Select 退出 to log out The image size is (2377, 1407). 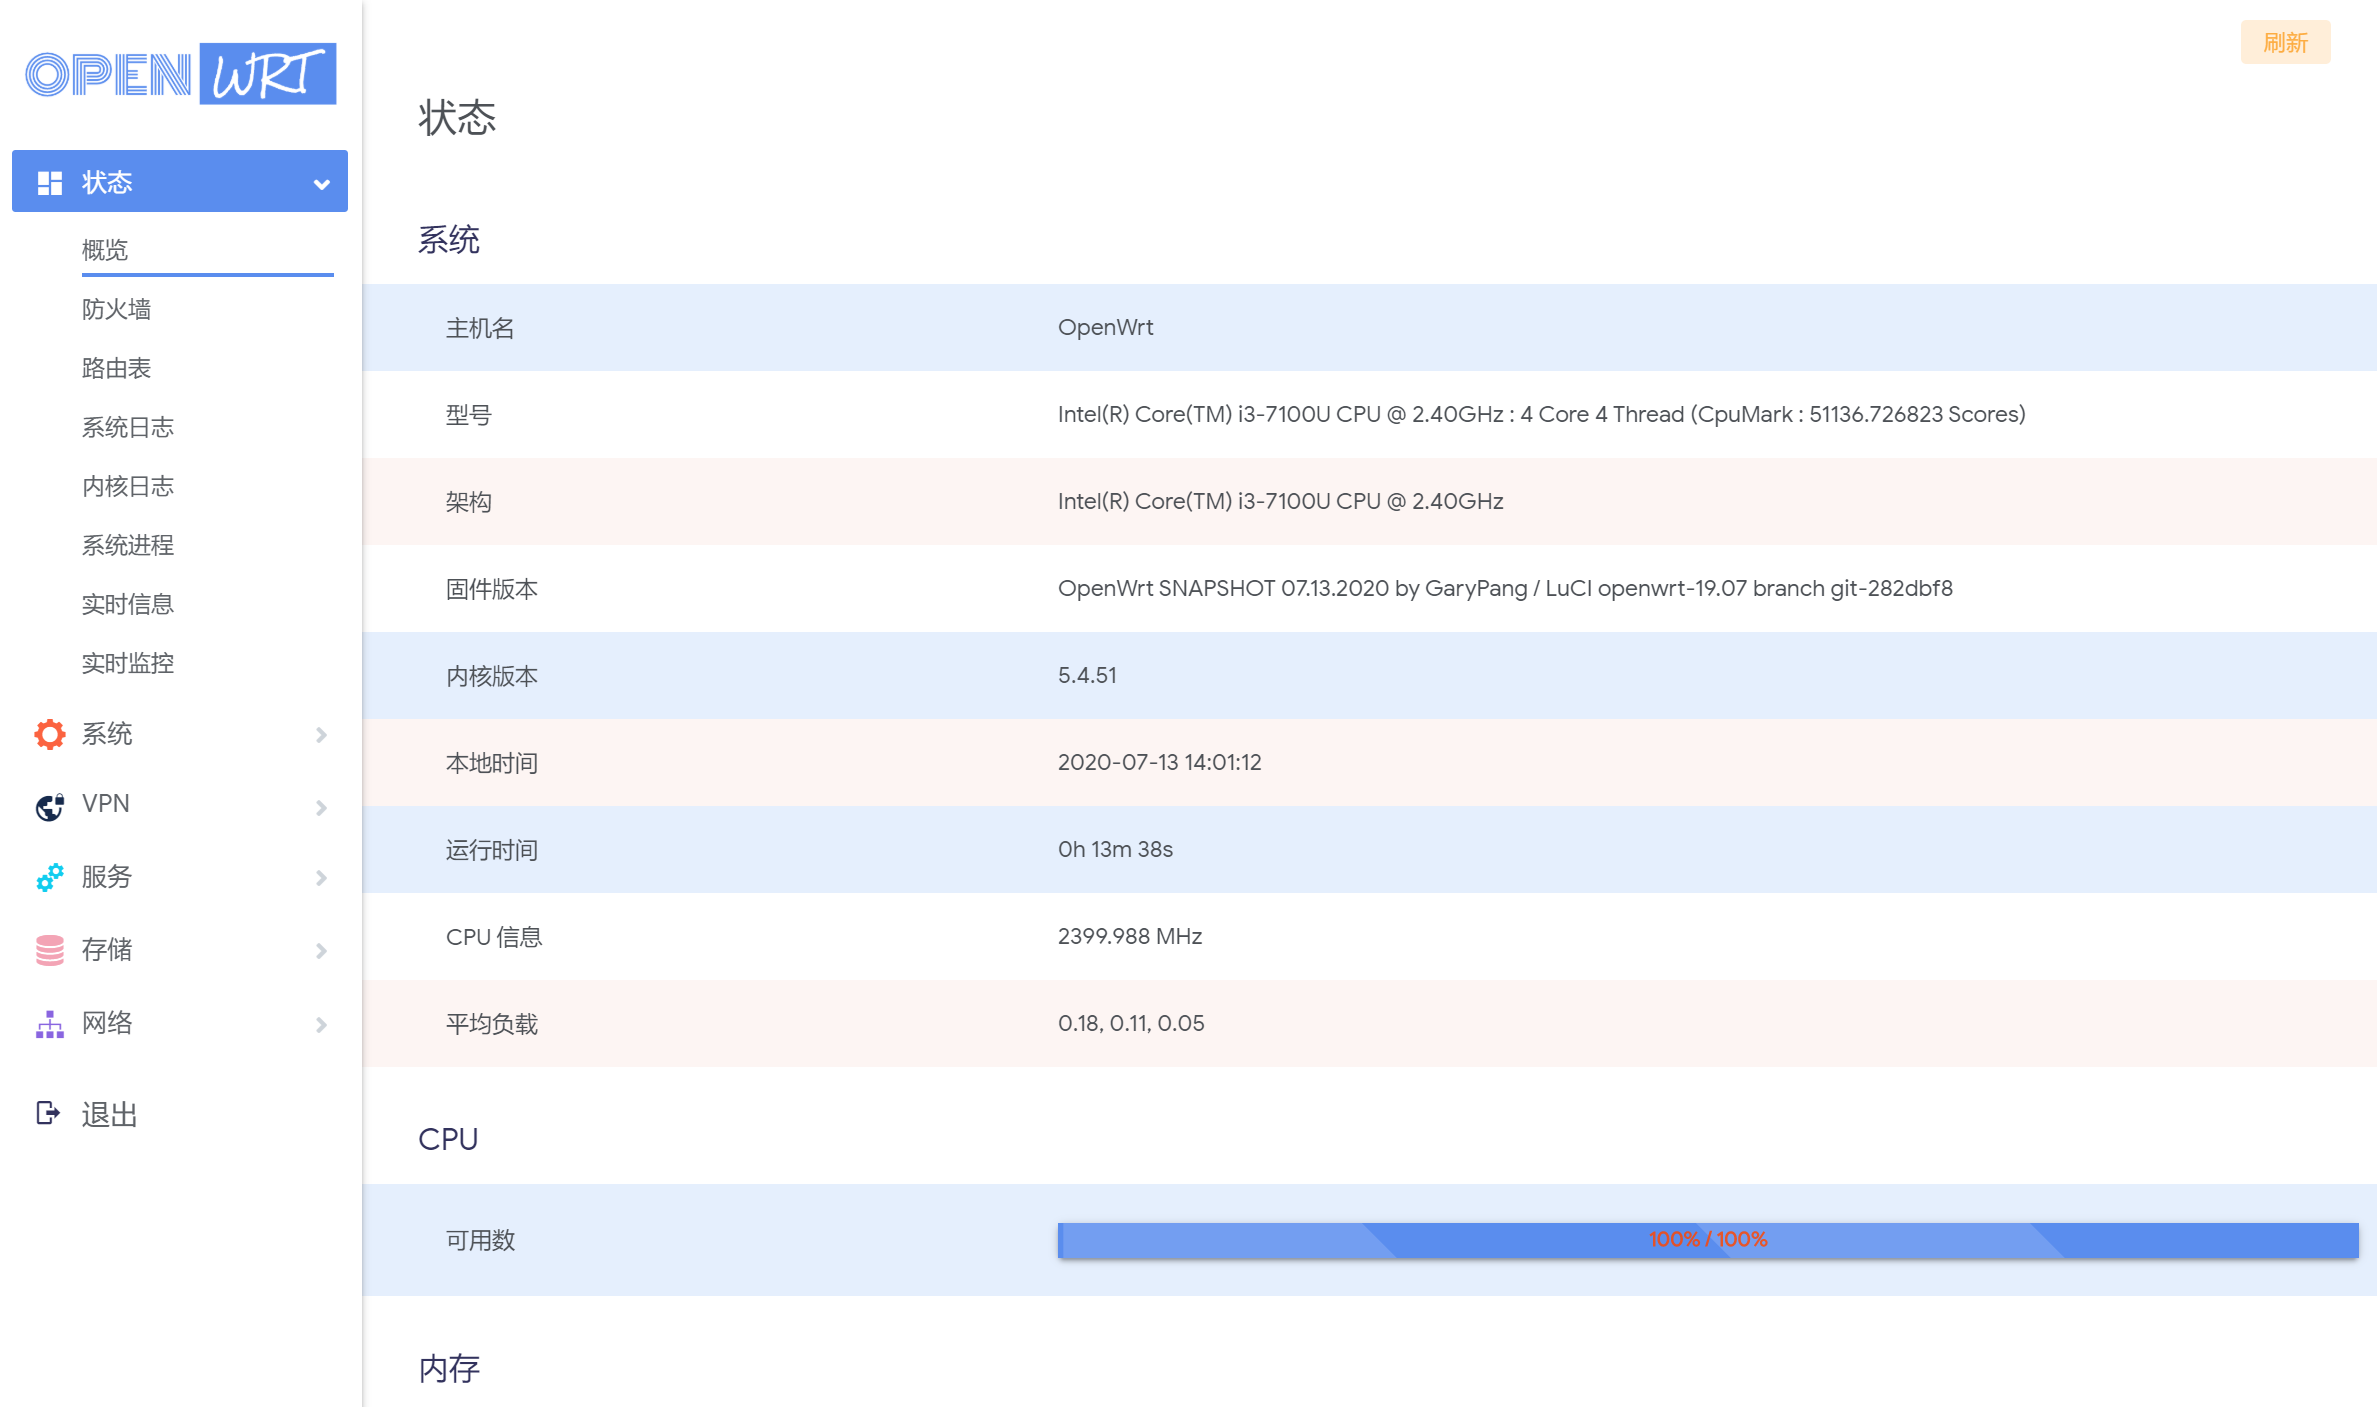pos(108,1113)
